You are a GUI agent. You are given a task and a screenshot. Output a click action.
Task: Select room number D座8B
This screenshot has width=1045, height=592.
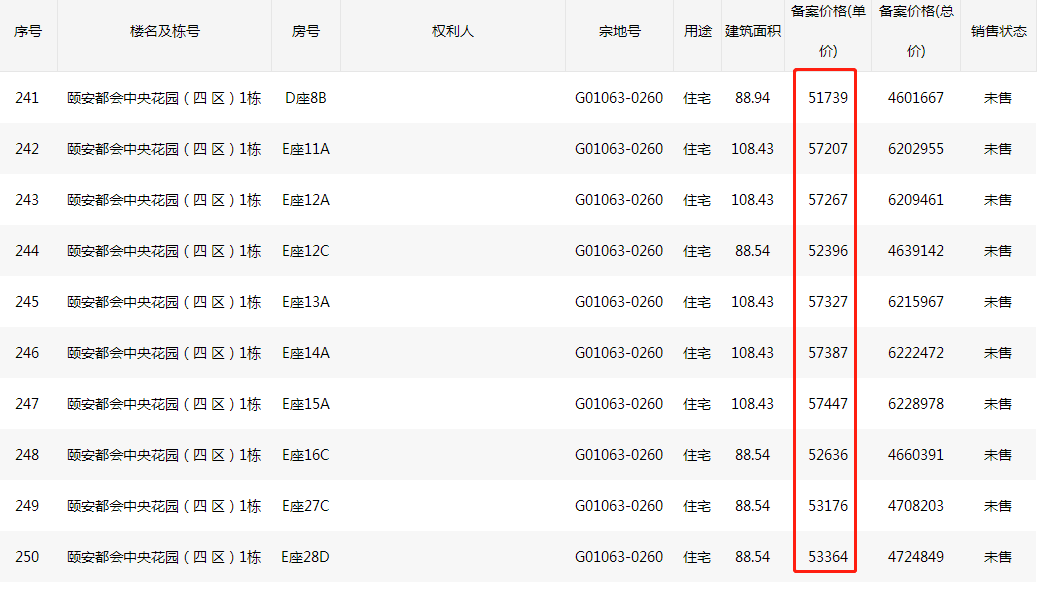pyautogui.click(x=306, y=98)
